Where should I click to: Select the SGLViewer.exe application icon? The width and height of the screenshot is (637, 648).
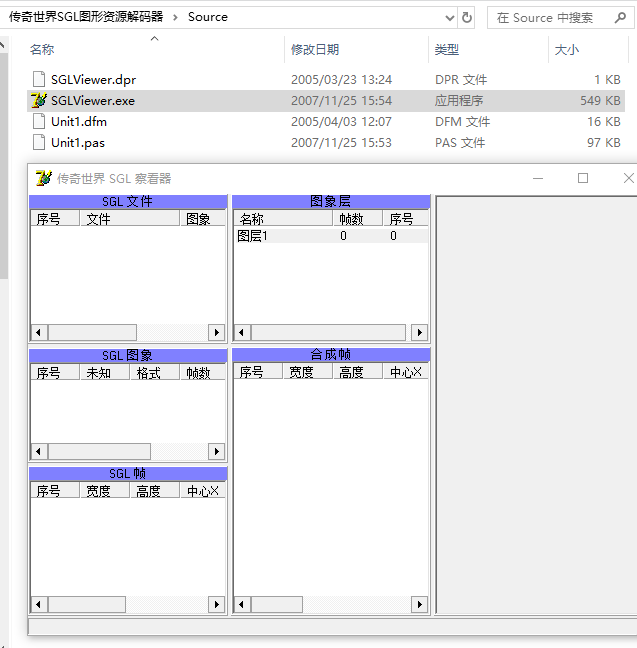[39, 100]
